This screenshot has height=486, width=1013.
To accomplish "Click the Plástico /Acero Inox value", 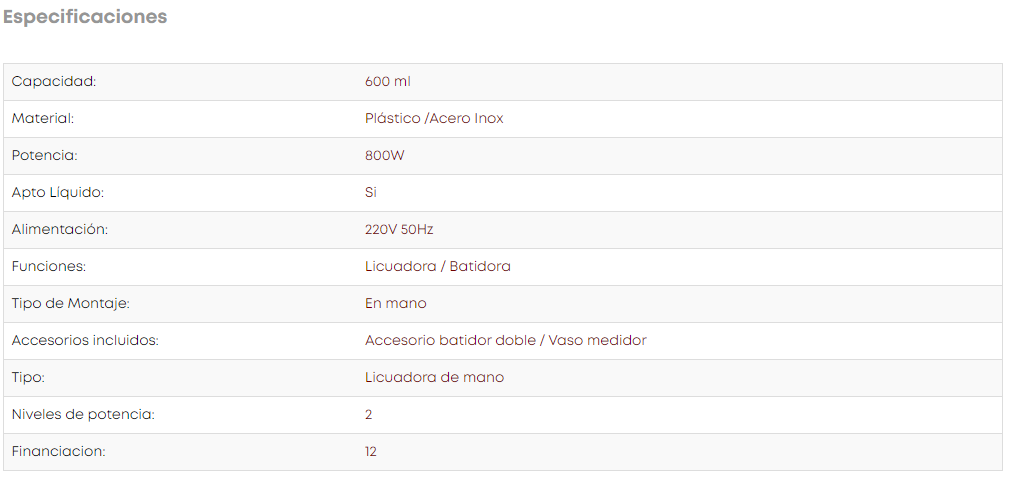I will coord(434,119).
